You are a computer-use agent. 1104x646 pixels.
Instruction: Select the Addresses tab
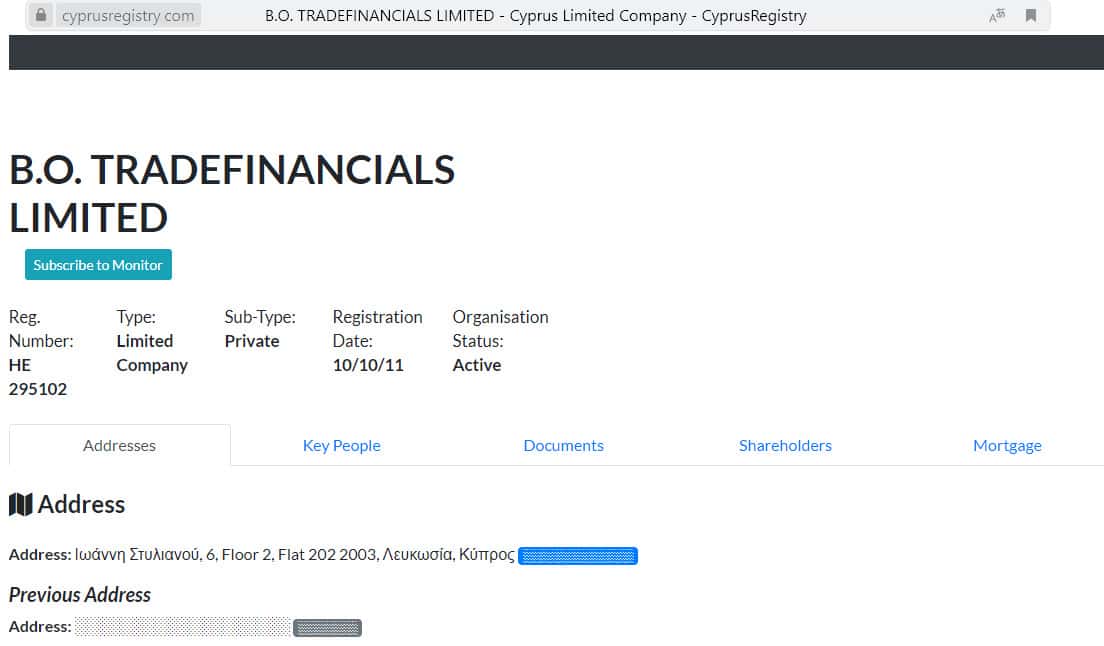pyautogui.click(x=120, y=445)
